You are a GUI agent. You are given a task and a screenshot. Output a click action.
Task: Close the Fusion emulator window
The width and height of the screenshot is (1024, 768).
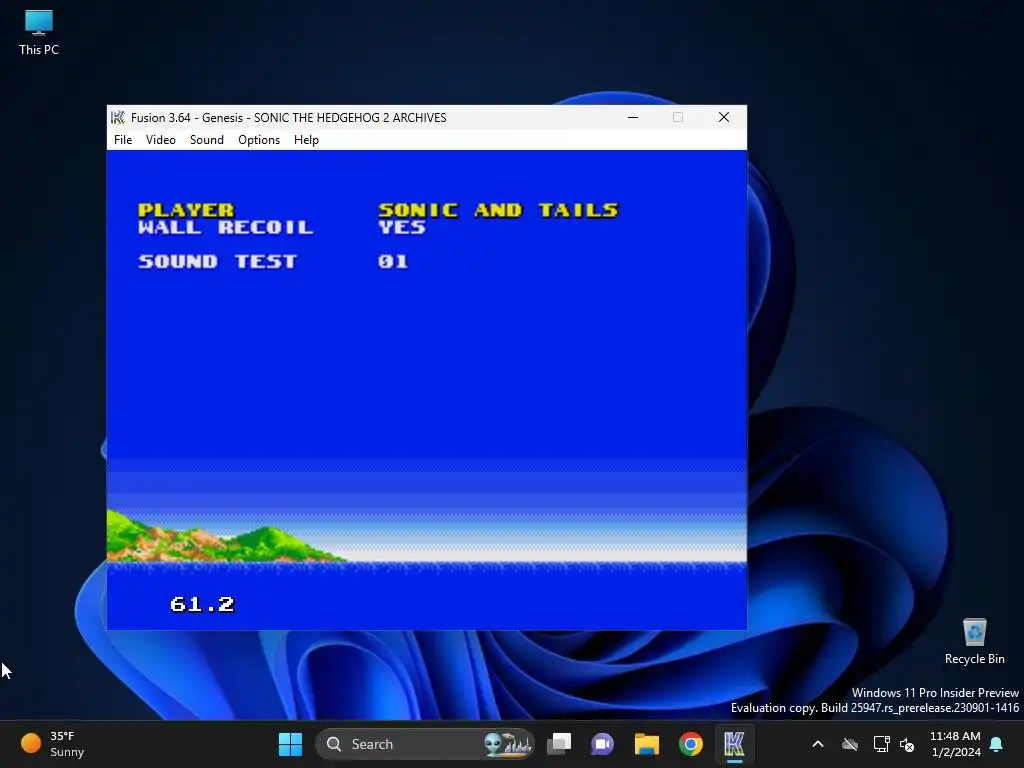pyautogui.click(x=724, y=118)
